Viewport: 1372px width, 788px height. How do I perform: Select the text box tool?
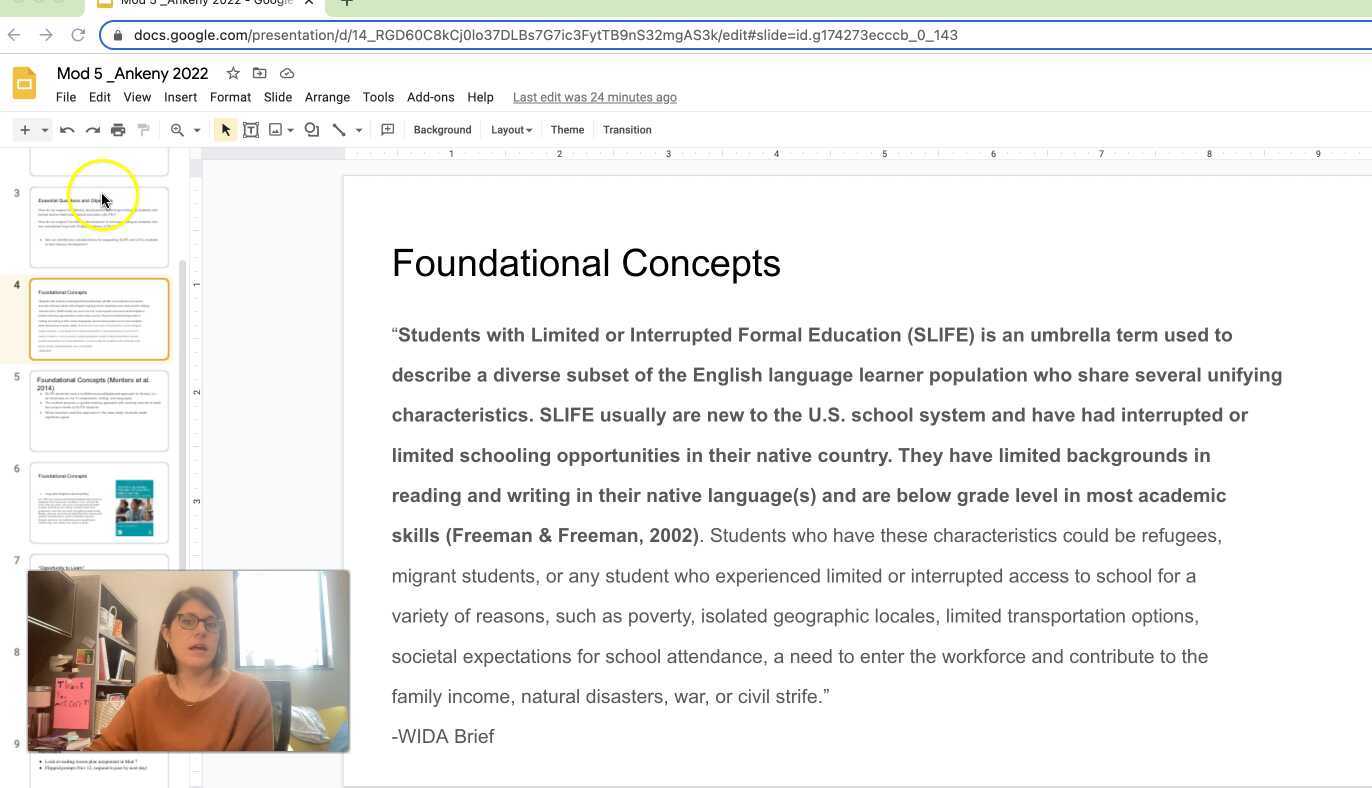click(251, 130)
